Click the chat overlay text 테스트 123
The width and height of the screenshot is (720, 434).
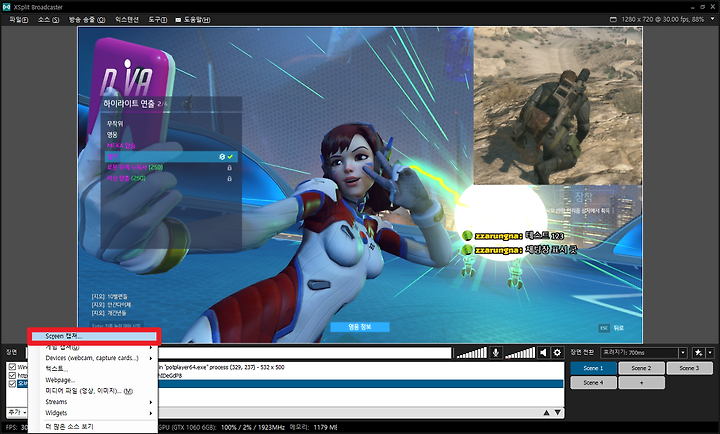(545, 236)
